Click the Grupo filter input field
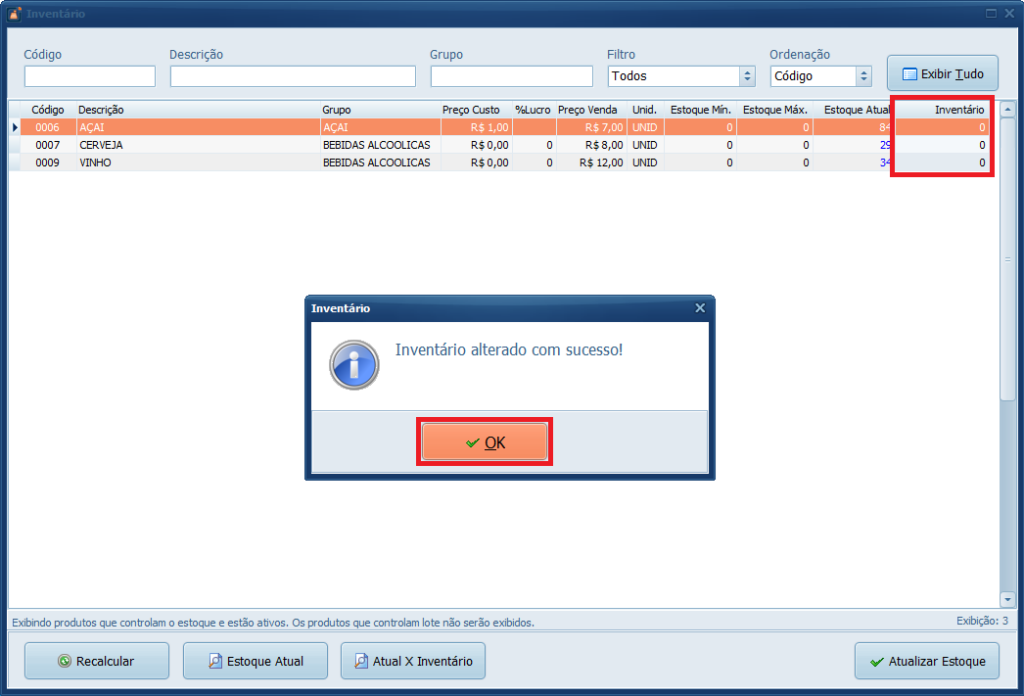The image size is (1024, 696). pyautogui.click(x=513, y=76)
